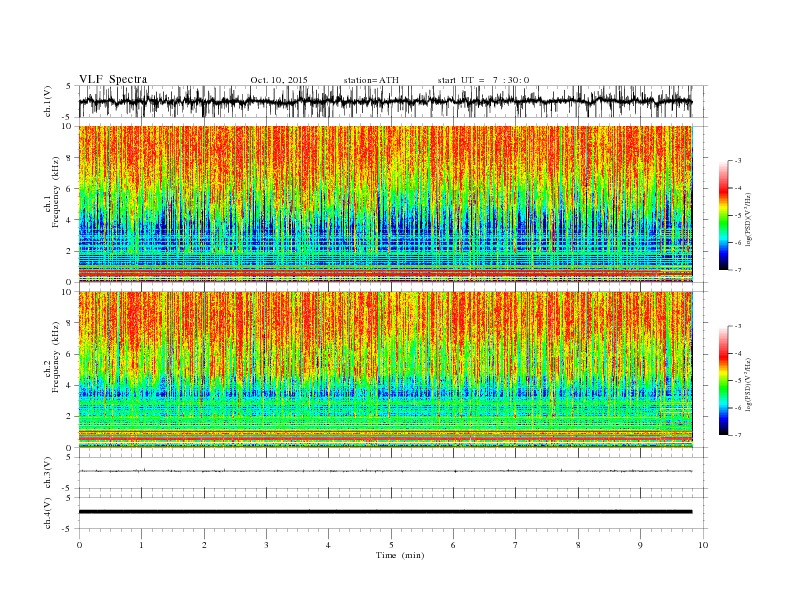Click the '9' tick on Time axis
The width and height of the screenshot is (792, 612).
tap(640, 545)
